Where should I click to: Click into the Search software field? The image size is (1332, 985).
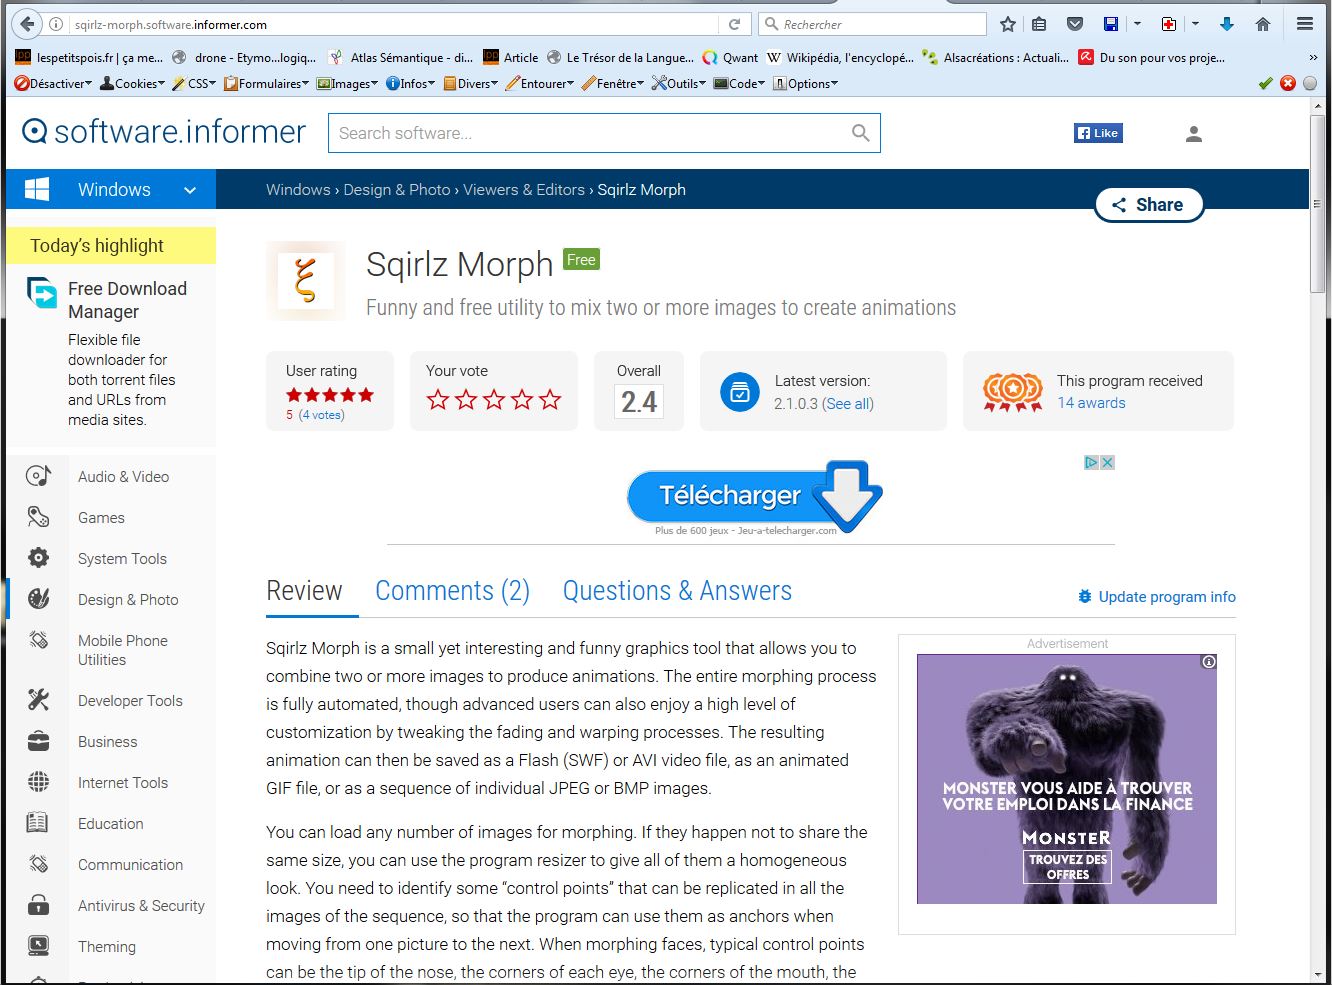[590, 133]
